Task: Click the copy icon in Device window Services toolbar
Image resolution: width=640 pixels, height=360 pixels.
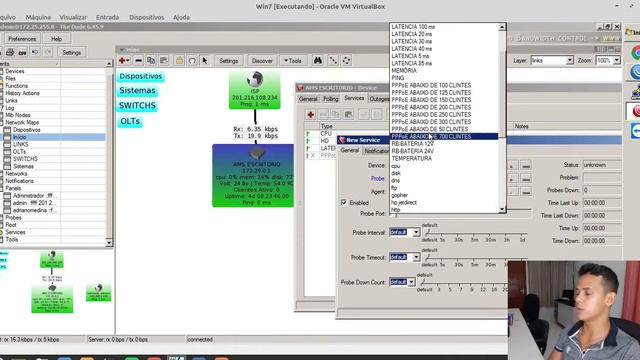Action: (x=336, y=114)
